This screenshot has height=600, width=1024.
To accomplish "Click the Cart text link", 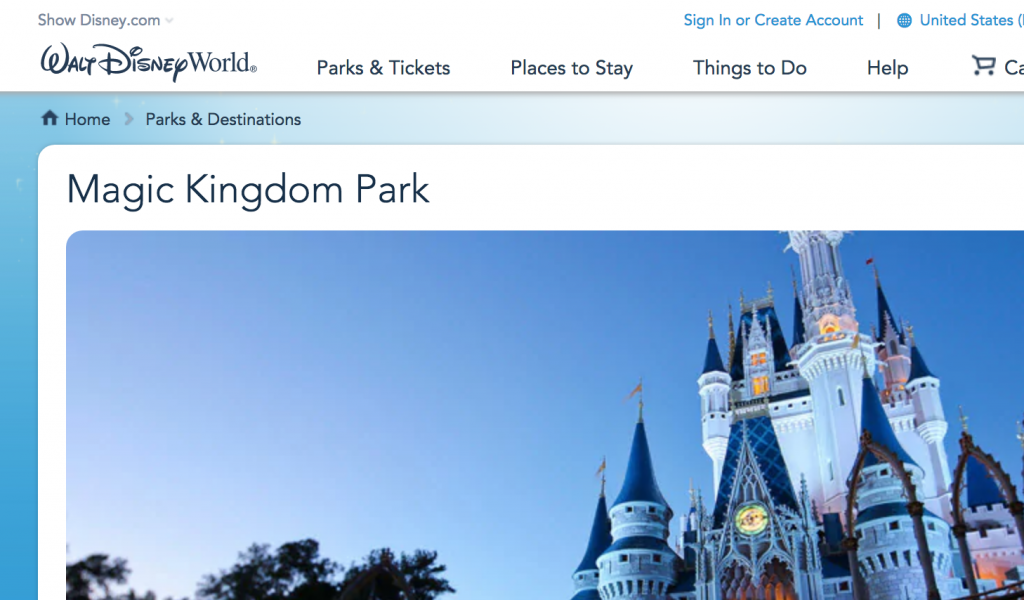I will click(x=1014, y=68).
